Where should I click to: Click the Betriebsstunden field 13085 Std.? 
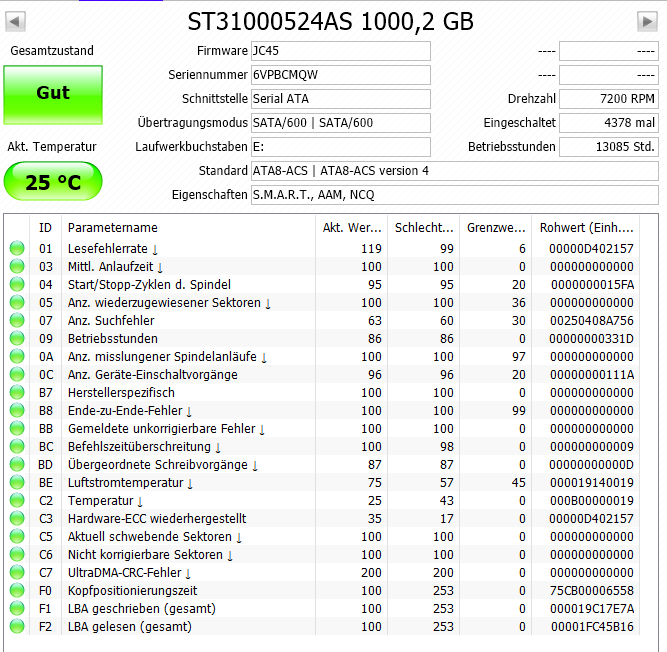click(609, 147)
